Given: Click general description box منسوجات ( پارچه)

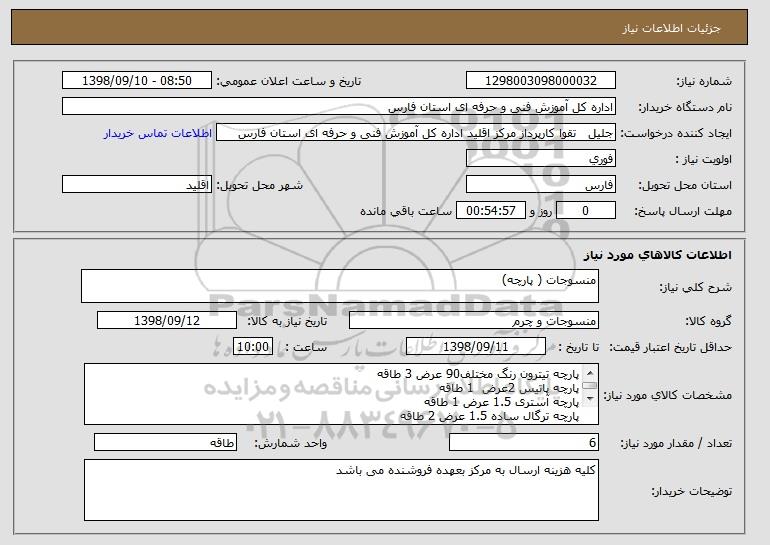Looking at the screenshot, I should [x=340, y=286].
